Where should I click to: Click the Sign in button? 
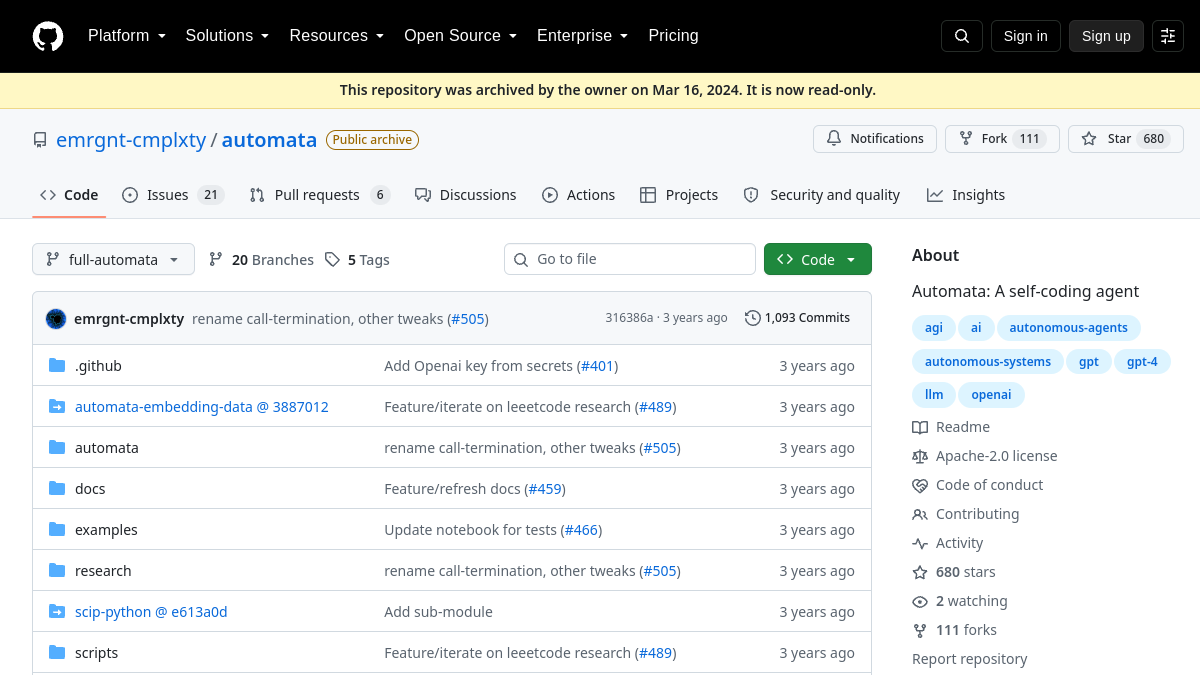pos(1026,36)
